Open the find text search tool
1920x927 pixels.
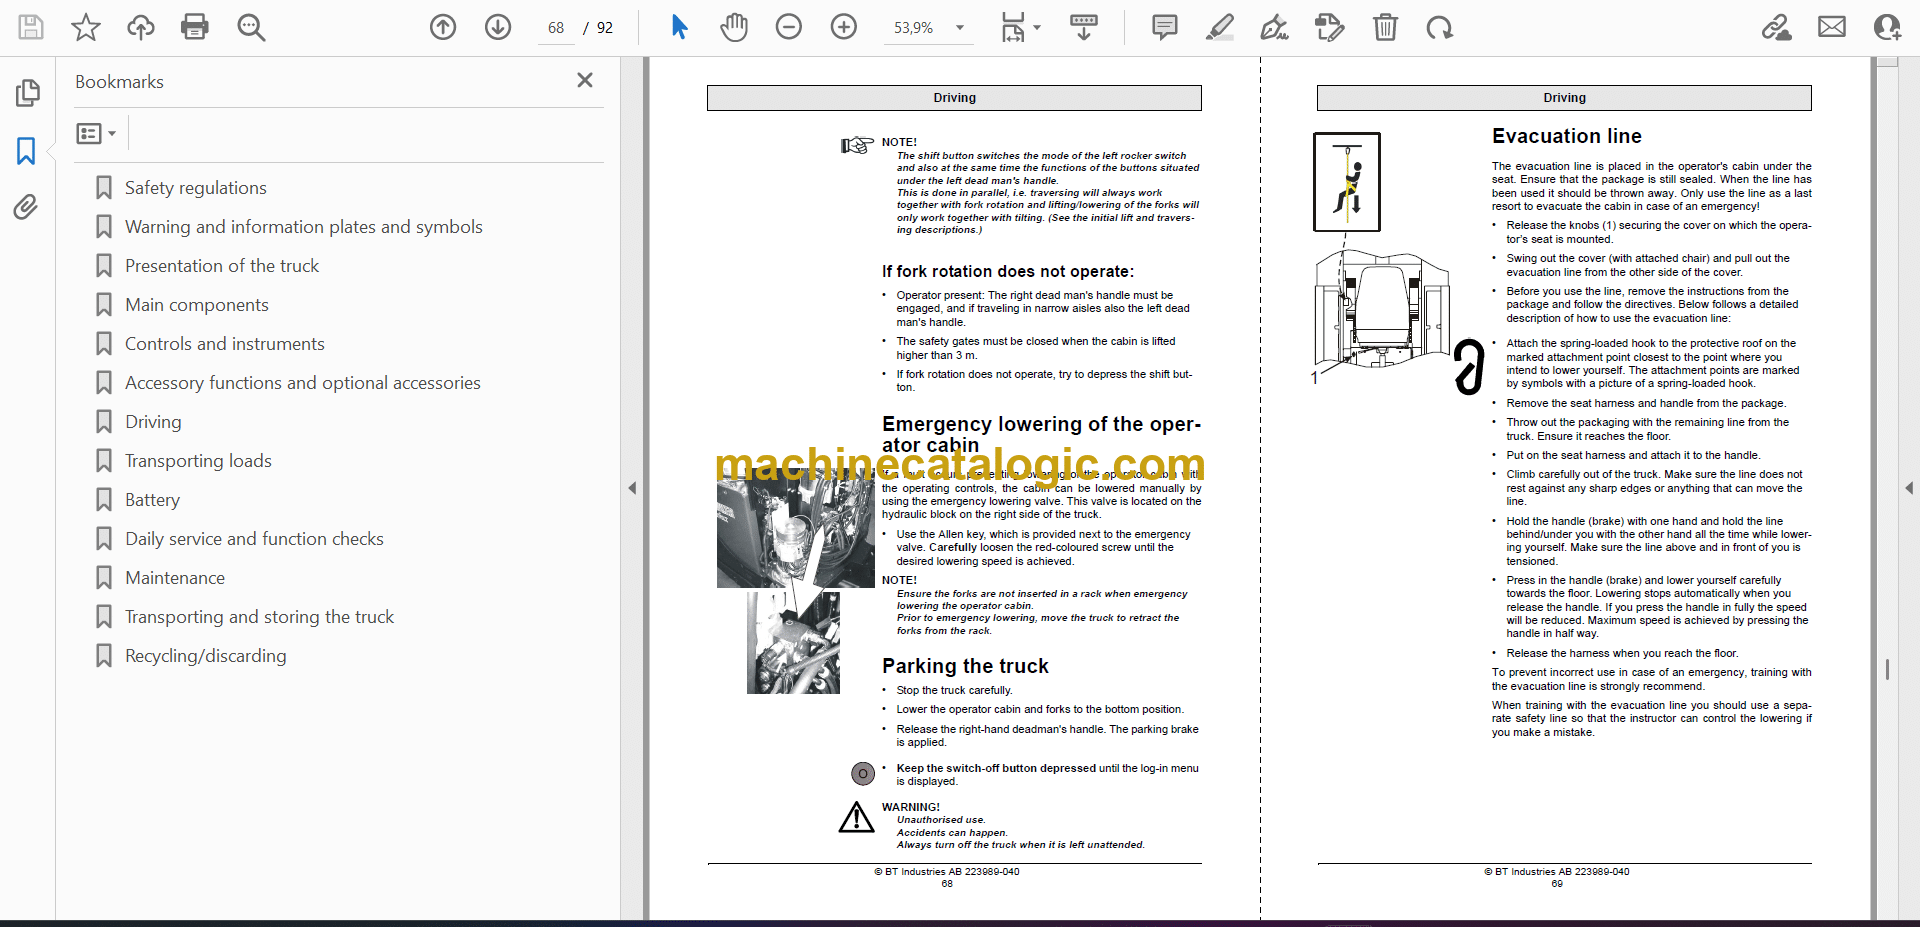point(251,27)
